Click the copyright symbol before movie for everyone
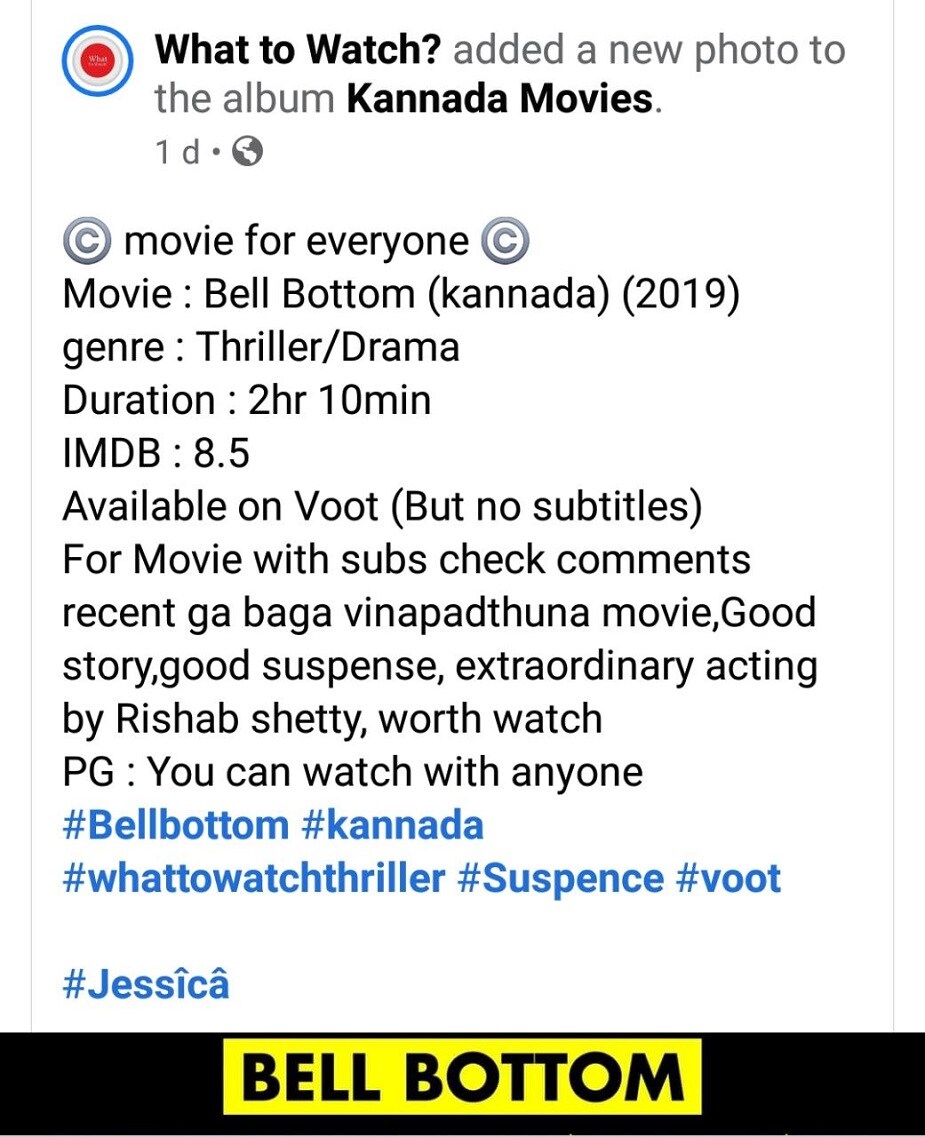The width and height of the screenshot is (925, 1137). 83,240
